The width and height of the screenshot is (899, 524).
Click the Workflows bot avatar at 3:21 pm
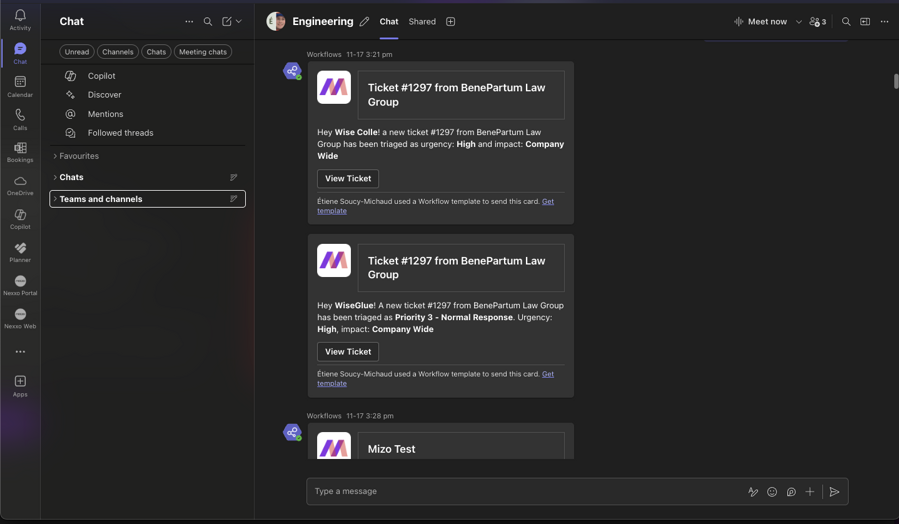click(292, 71)
